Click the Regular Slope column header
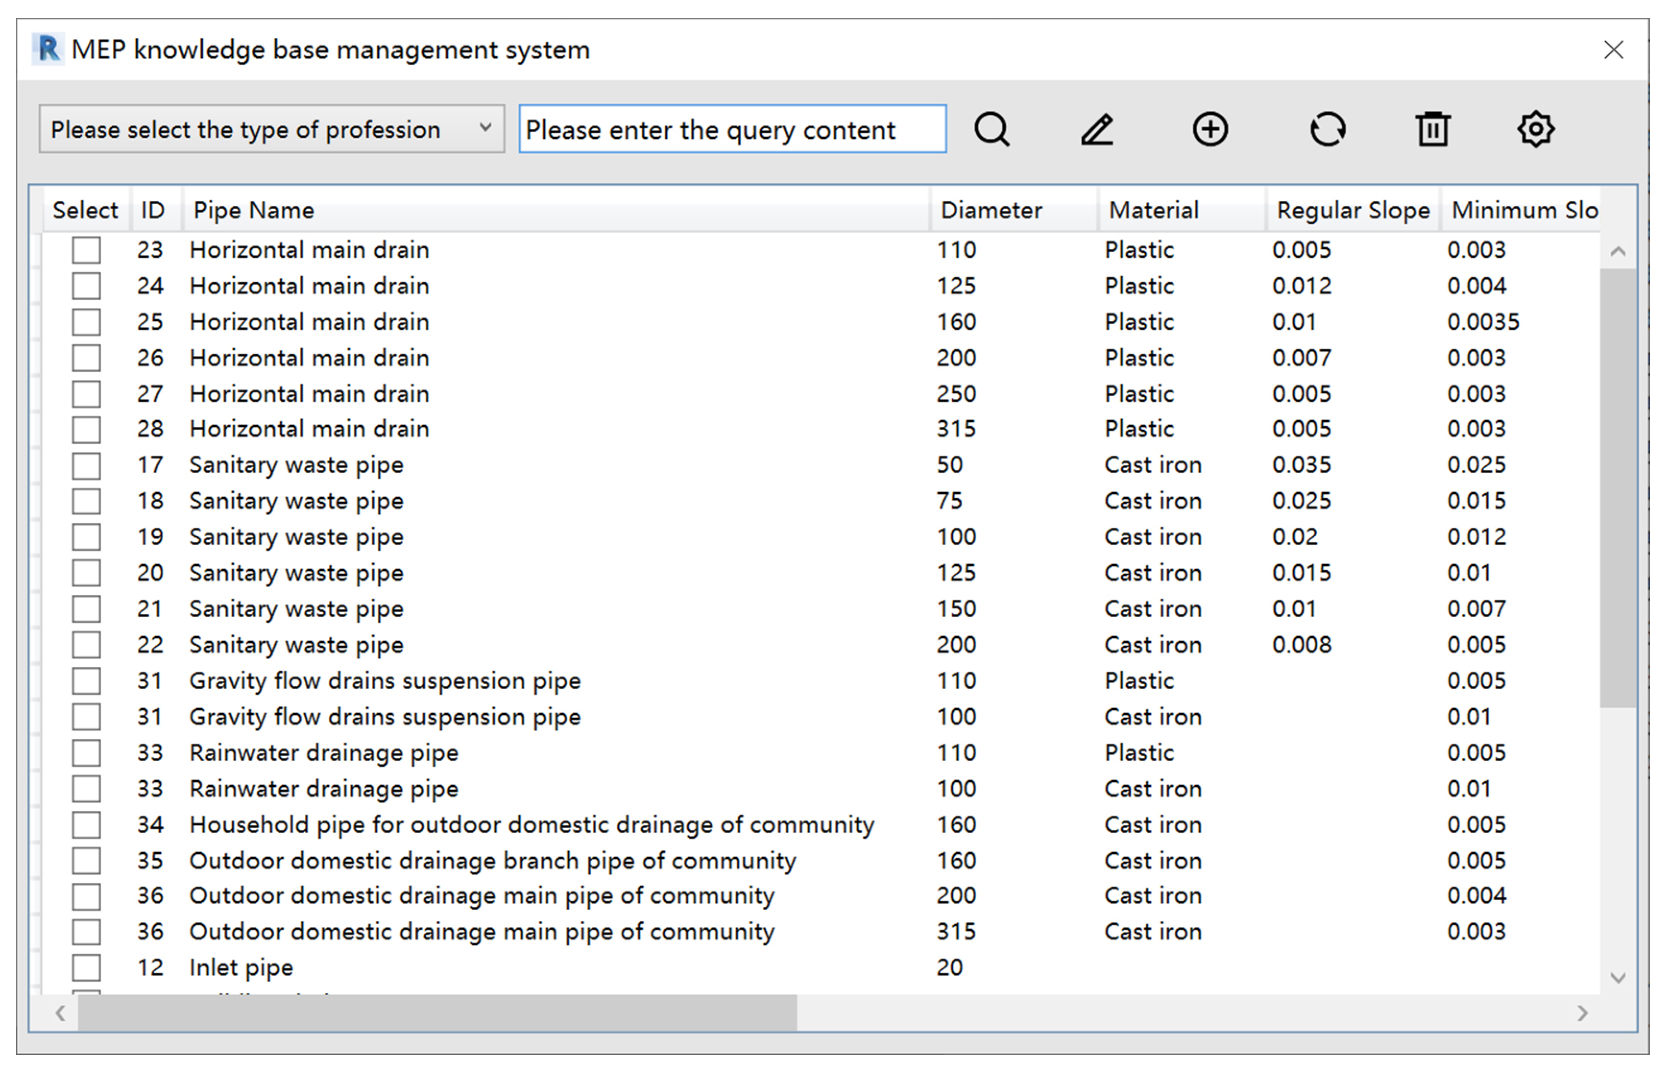This screenshot has width=1665, height=1067. pos(1352,210)
